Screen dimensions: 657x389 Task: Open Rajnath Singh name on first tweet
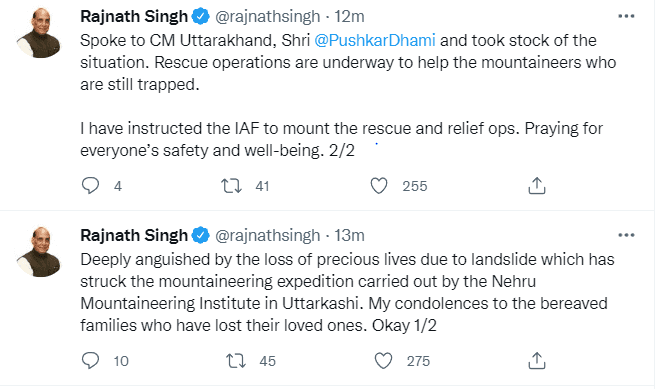134,16
